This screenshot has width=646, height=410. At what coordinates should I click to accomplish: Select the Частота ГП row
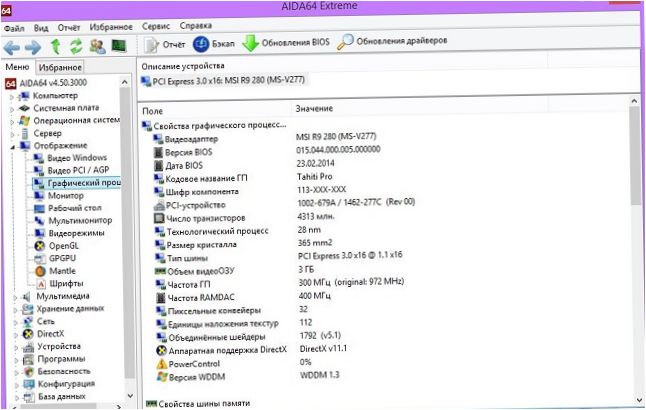[279, 283]
